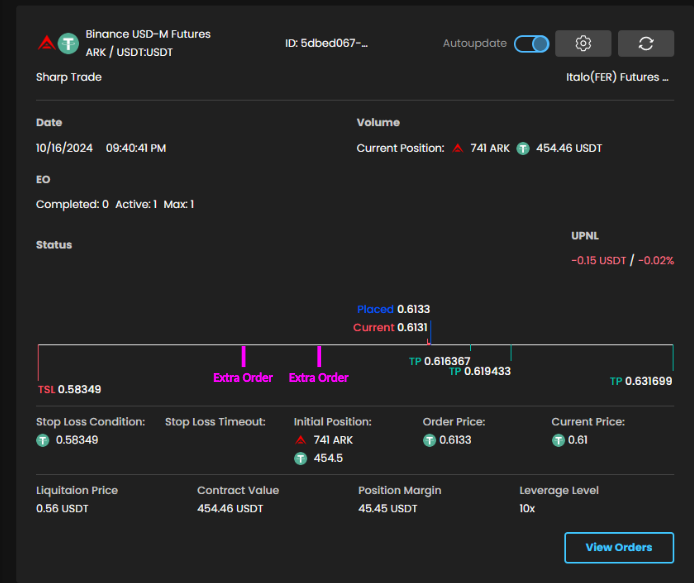The image size is (694, 583).
Task: Click Tether icon next to 454.46 USDT
Action: coord(522,148)
